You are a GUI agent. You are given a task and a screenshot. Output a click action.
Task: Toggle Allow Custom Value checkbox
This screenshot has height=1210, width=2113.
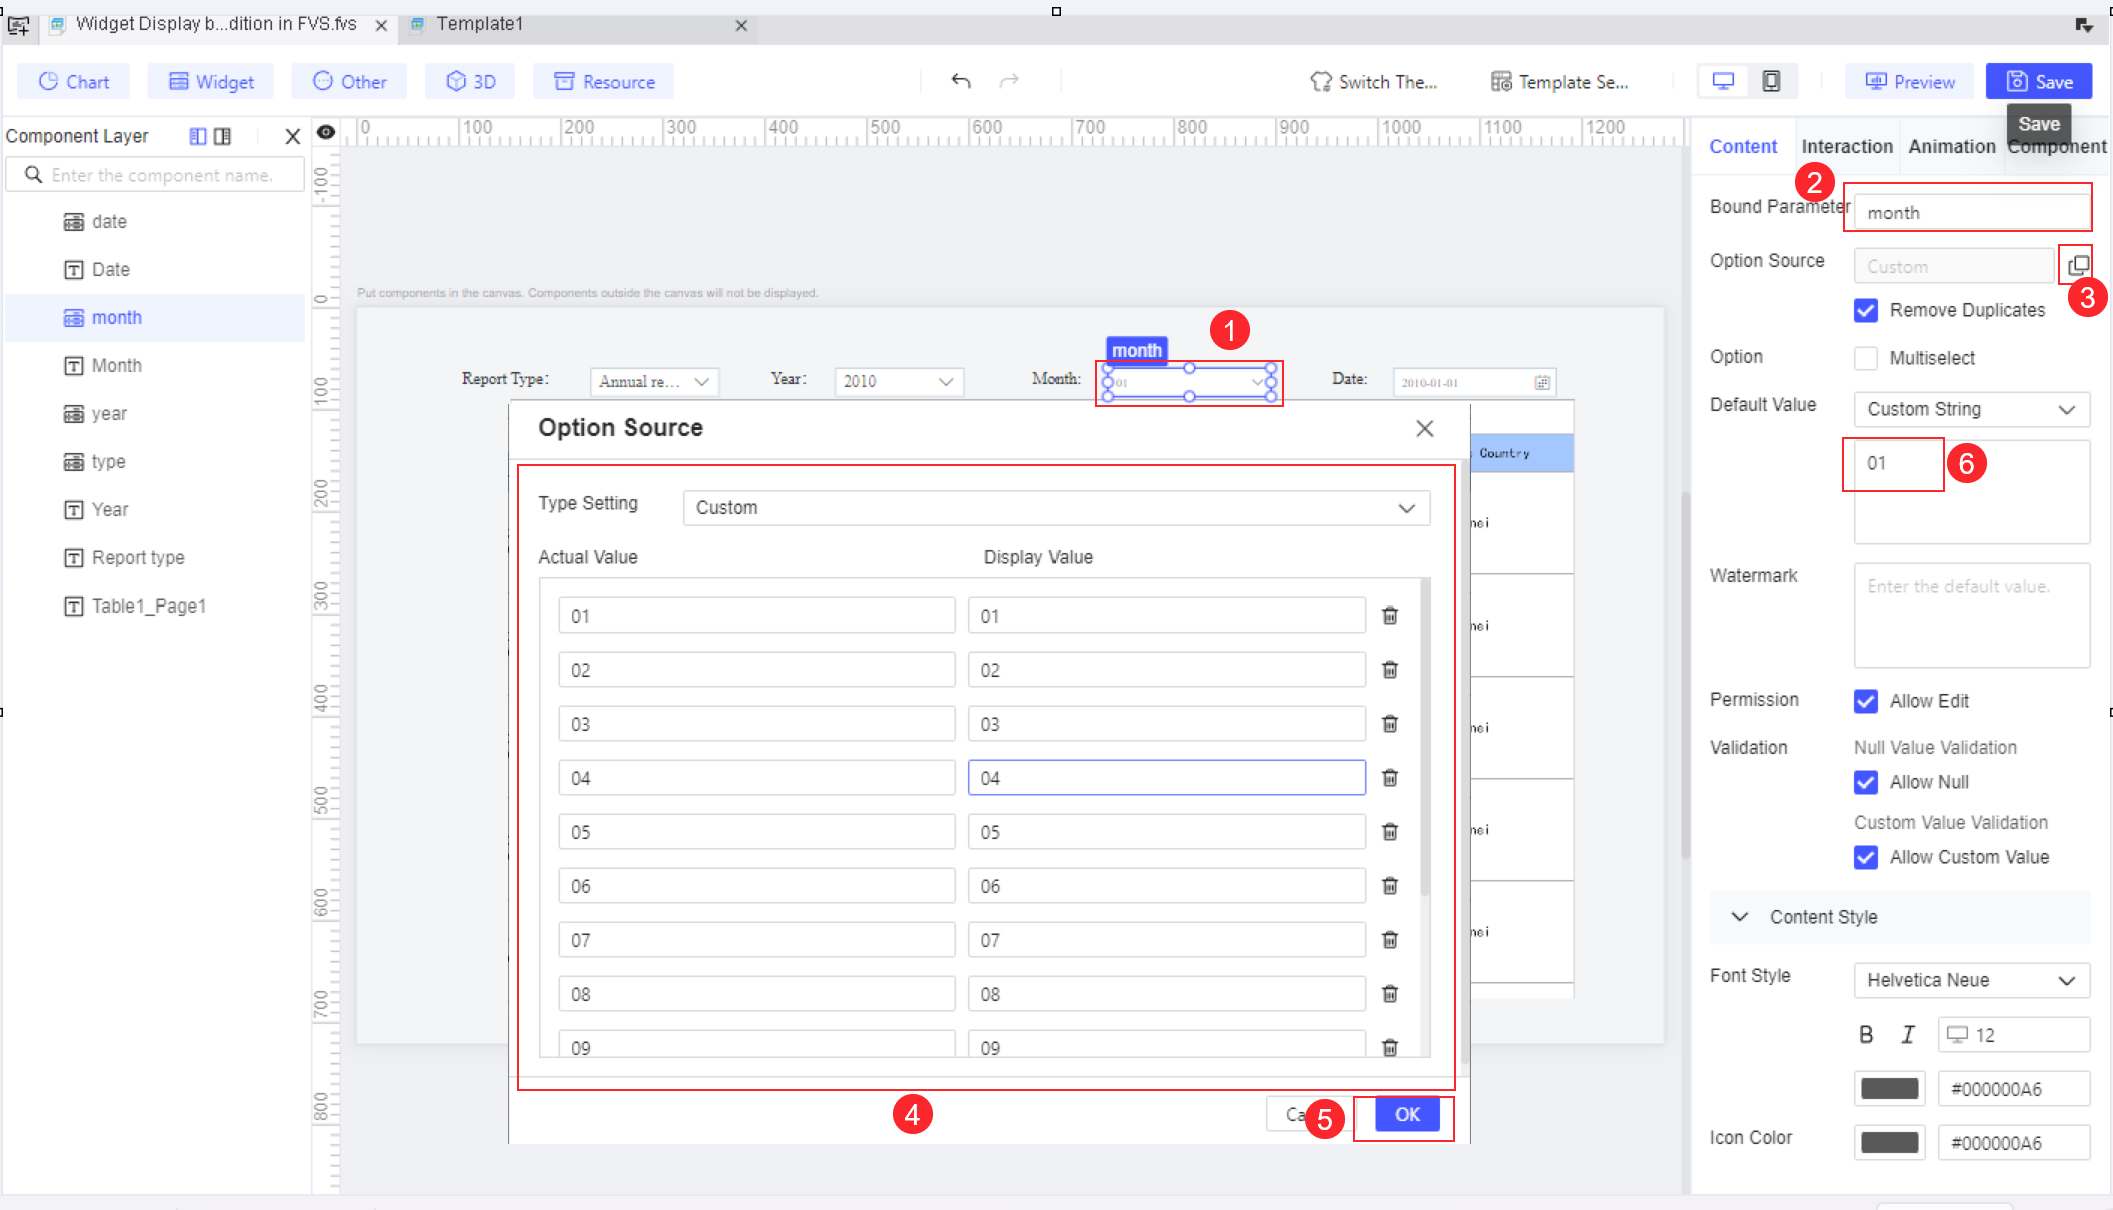1866,857
